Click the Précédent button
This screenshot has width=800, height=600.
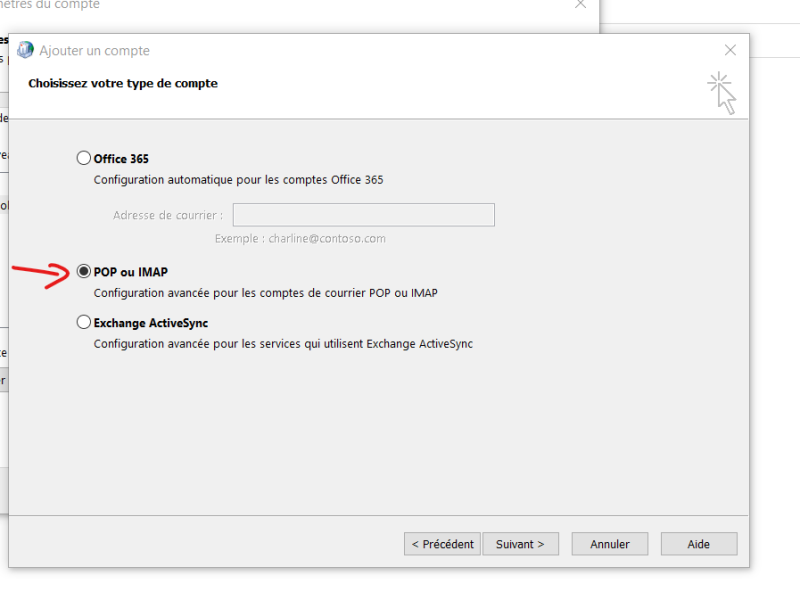click(x=442, y=544)
